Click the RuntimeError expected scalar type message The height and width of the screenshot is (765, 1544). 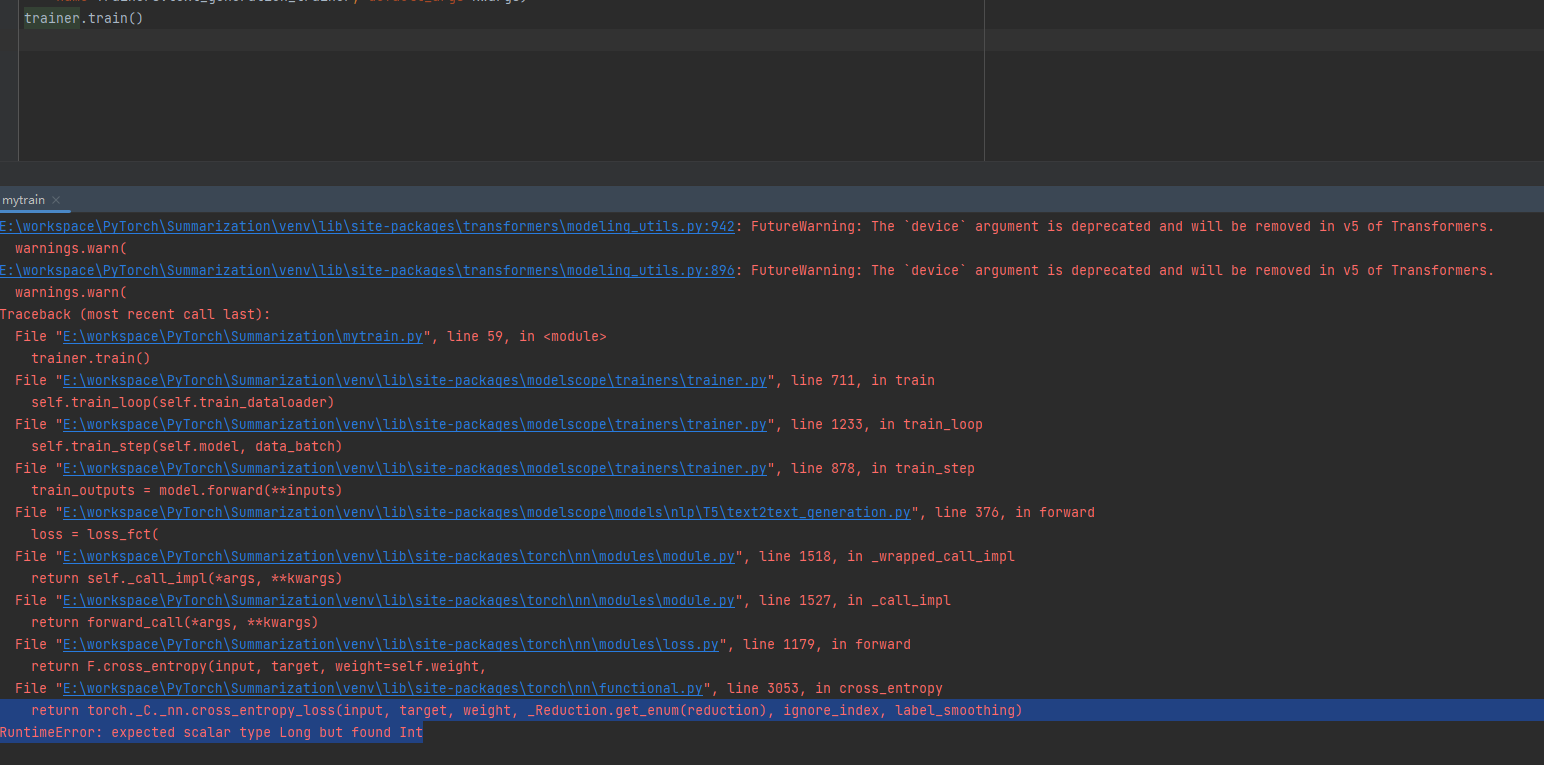211,733
